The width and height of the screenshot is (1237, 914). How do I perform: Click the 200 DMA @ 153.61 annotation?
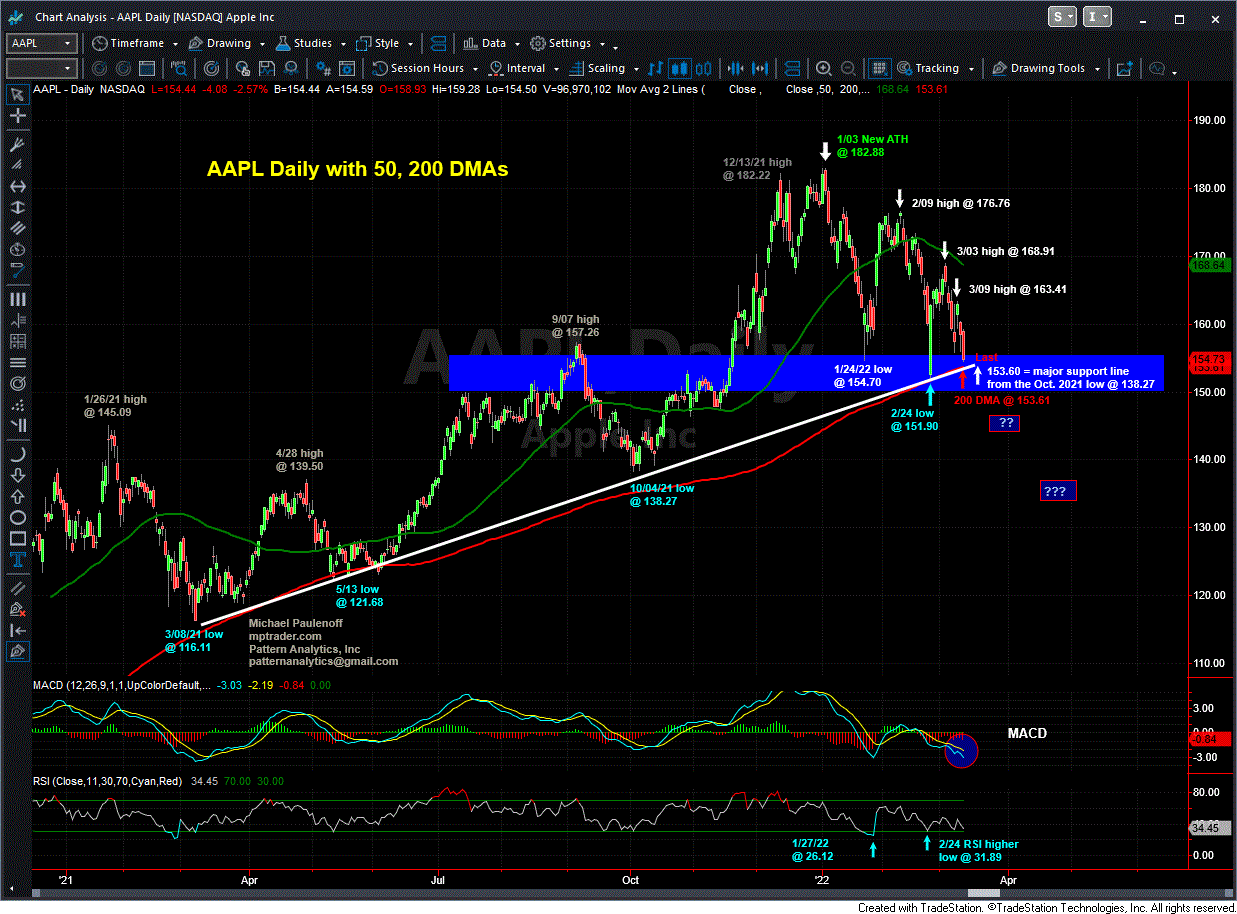(x=1001, y=400)
